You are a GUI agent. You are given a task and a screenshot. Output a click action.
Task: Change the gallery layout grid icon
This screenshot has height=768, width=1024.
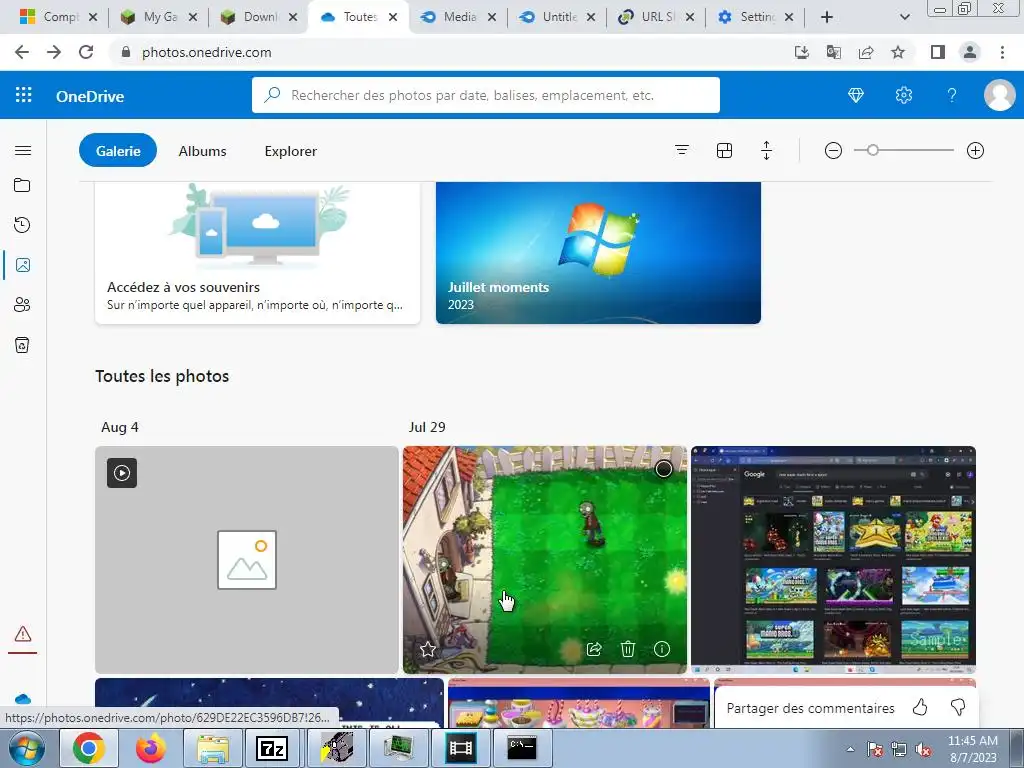[x=724, y=151]
